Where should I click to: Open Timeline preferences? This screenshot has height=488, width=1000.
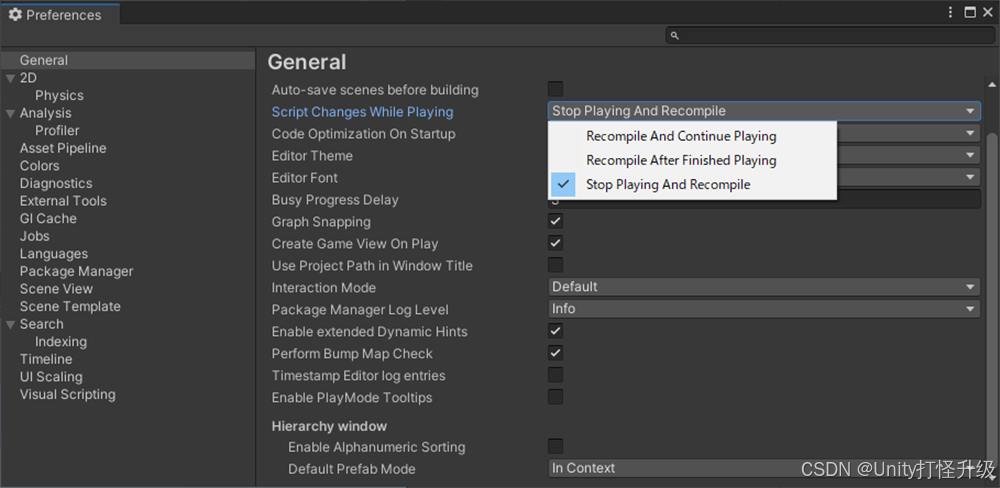[46, 359]
